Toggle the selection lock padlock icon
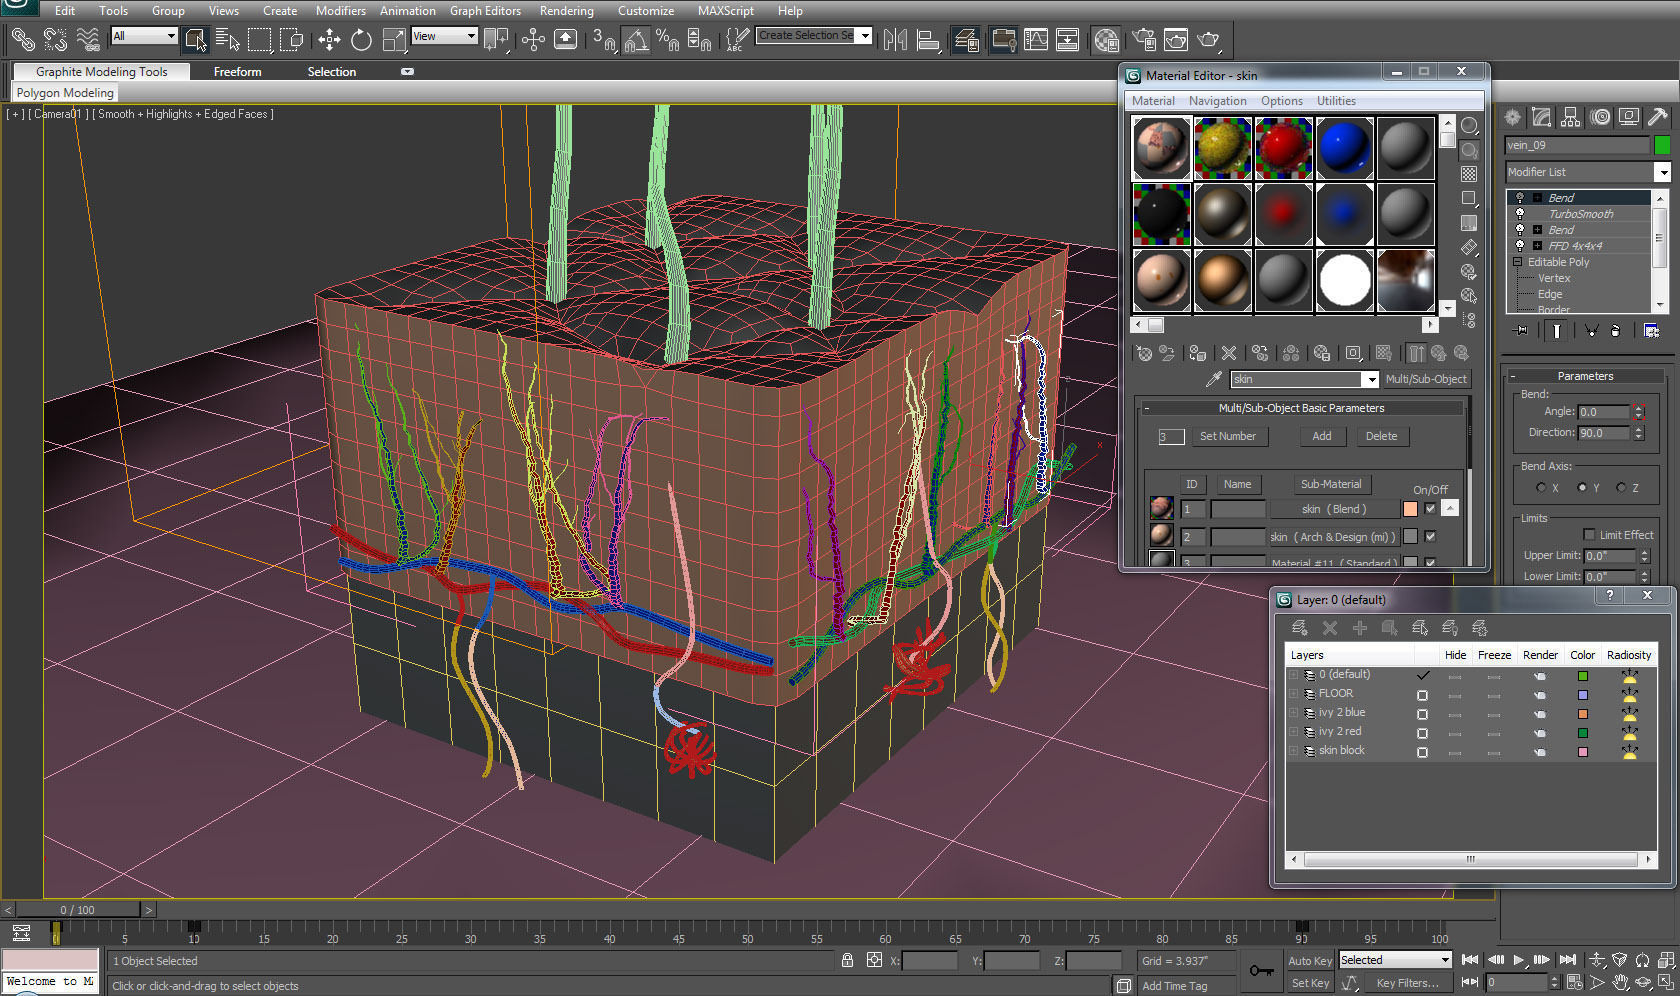The width and height of the screenshot is (1680, 996). [848, 961]
